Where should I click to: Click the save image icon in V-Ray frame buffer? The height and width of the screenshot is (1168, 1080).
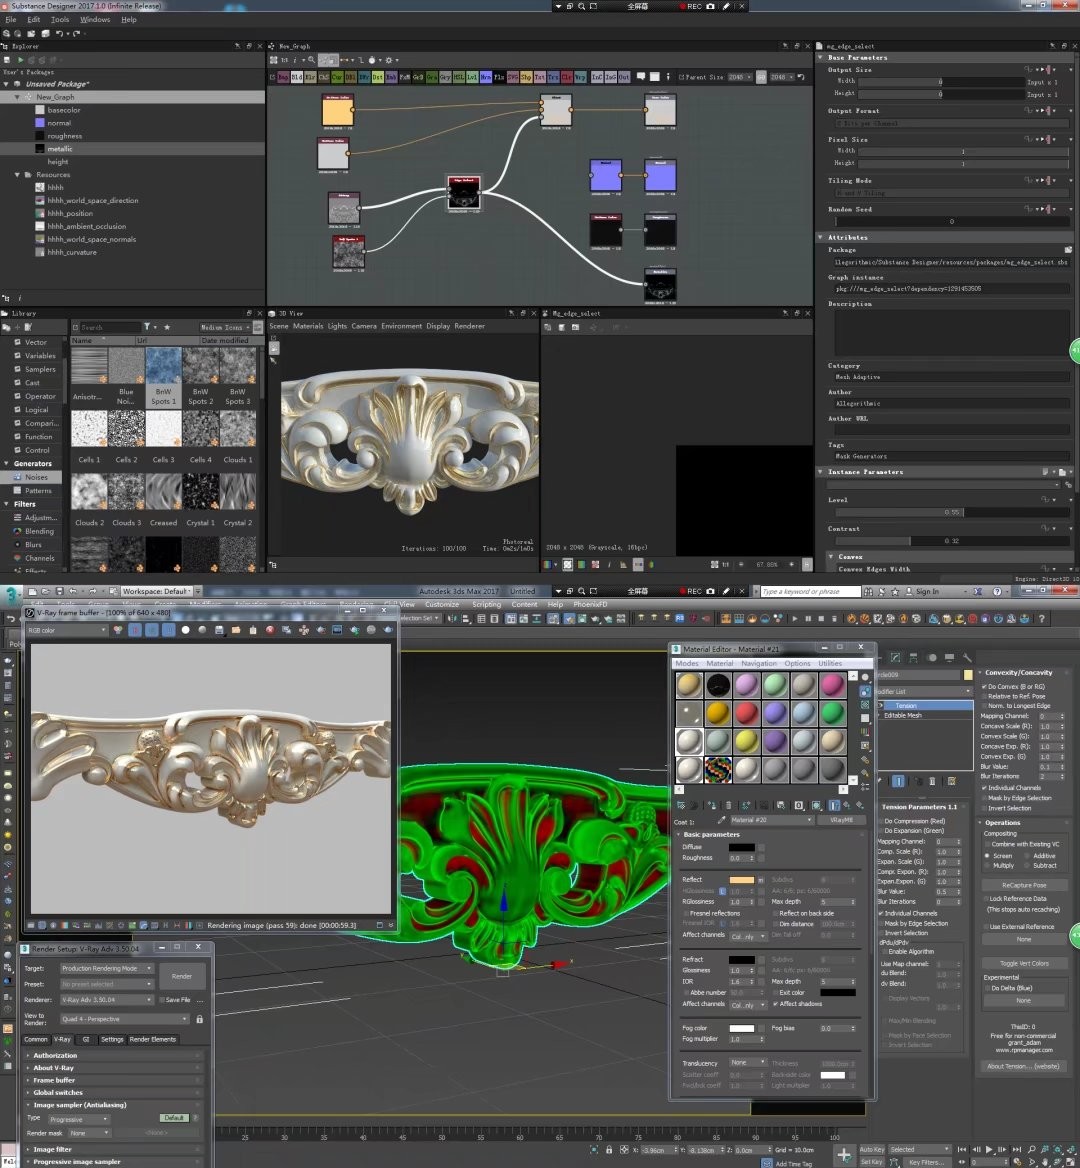pyautogui.click(x=219, y=630)
